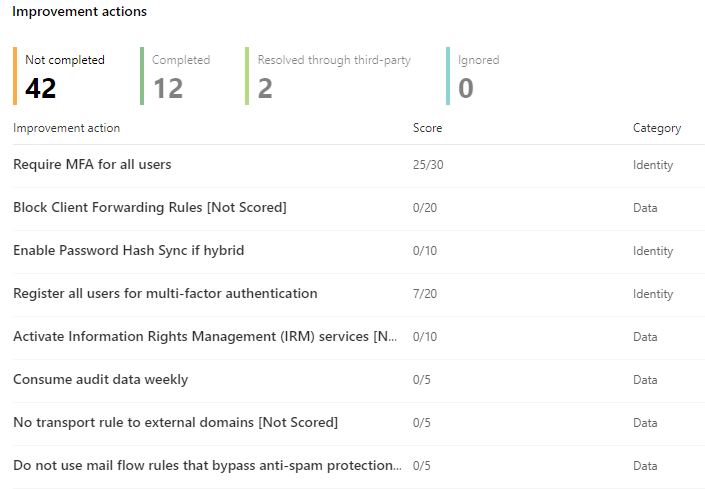This screenshot has width=705, height=489.
Task: Sort by Improvement action column header
Action: tap(66, 128)
